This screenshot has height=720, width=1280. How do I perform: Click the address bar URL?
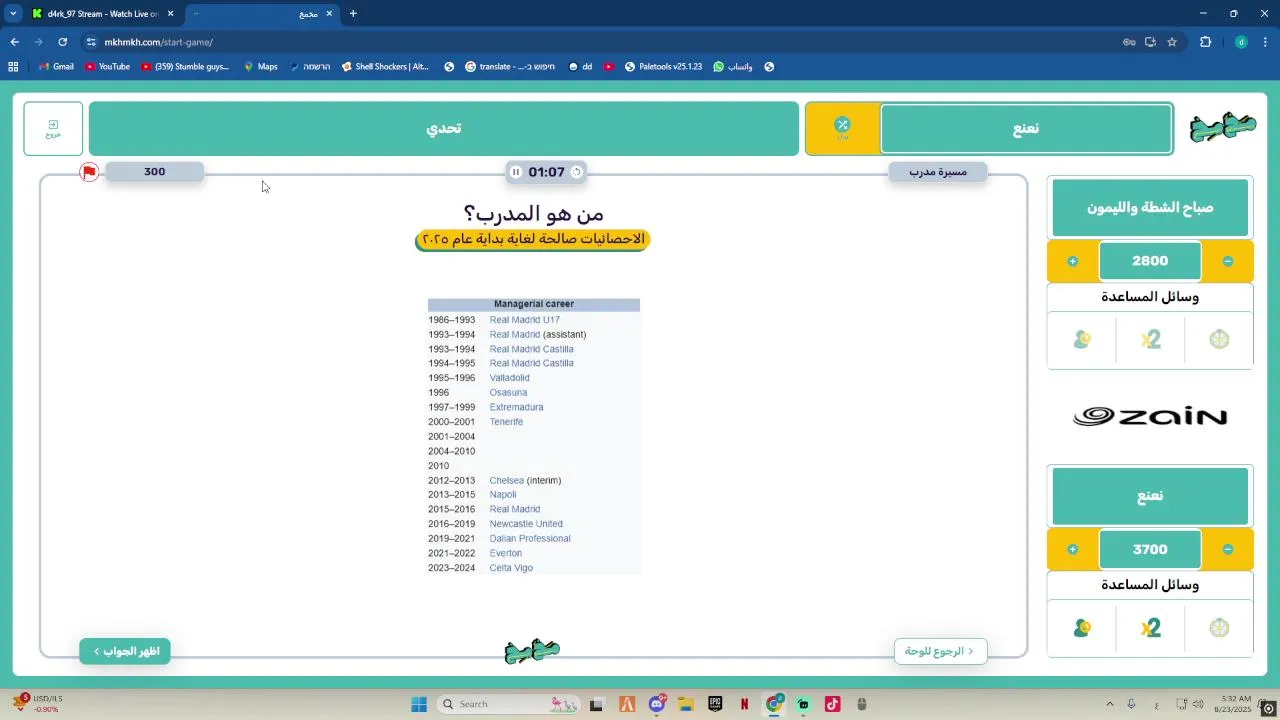[x=159, y=42]
